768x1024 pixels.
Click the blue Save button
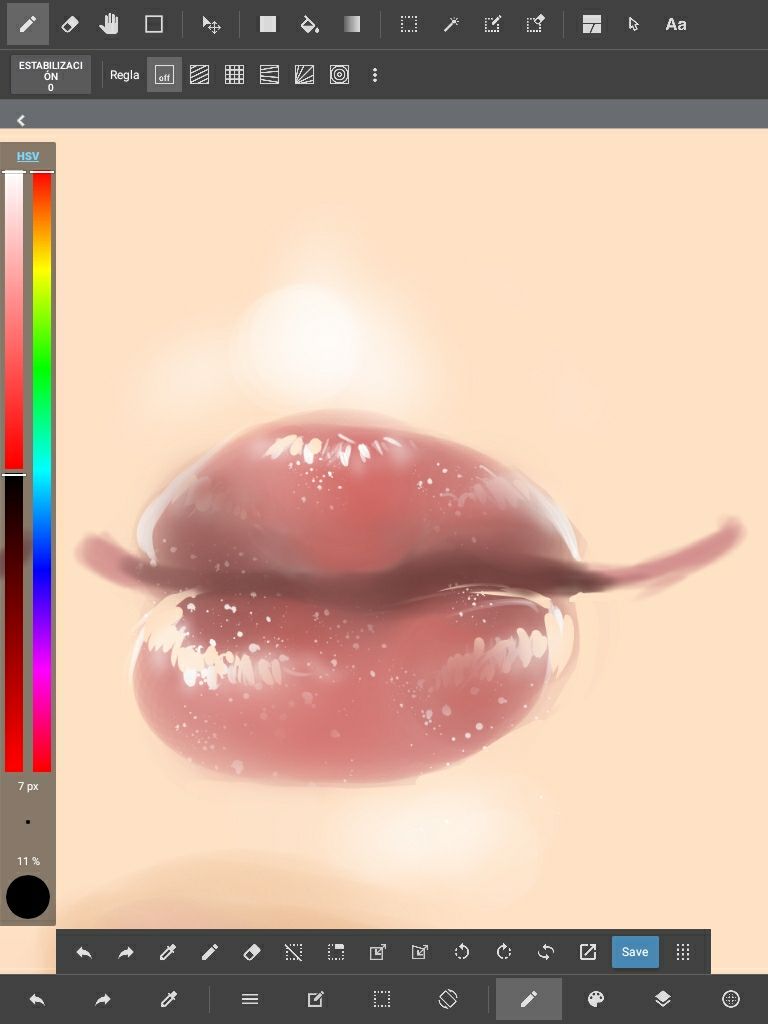(635, 952)
